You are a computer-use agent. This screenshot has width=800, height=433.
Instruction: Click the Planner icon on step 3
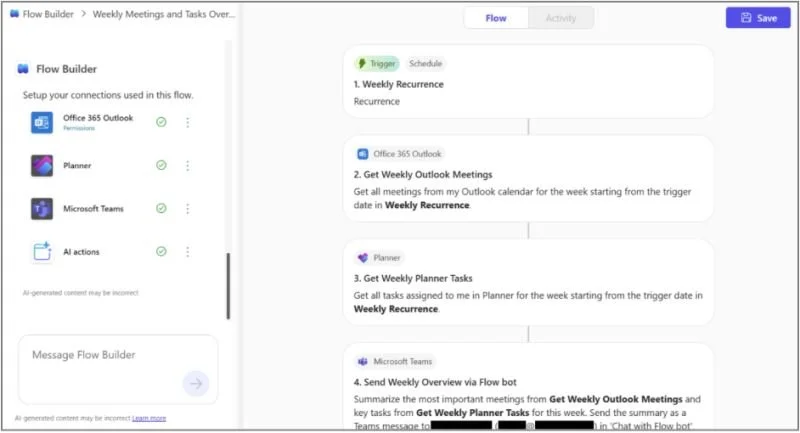tap(363, 258)
